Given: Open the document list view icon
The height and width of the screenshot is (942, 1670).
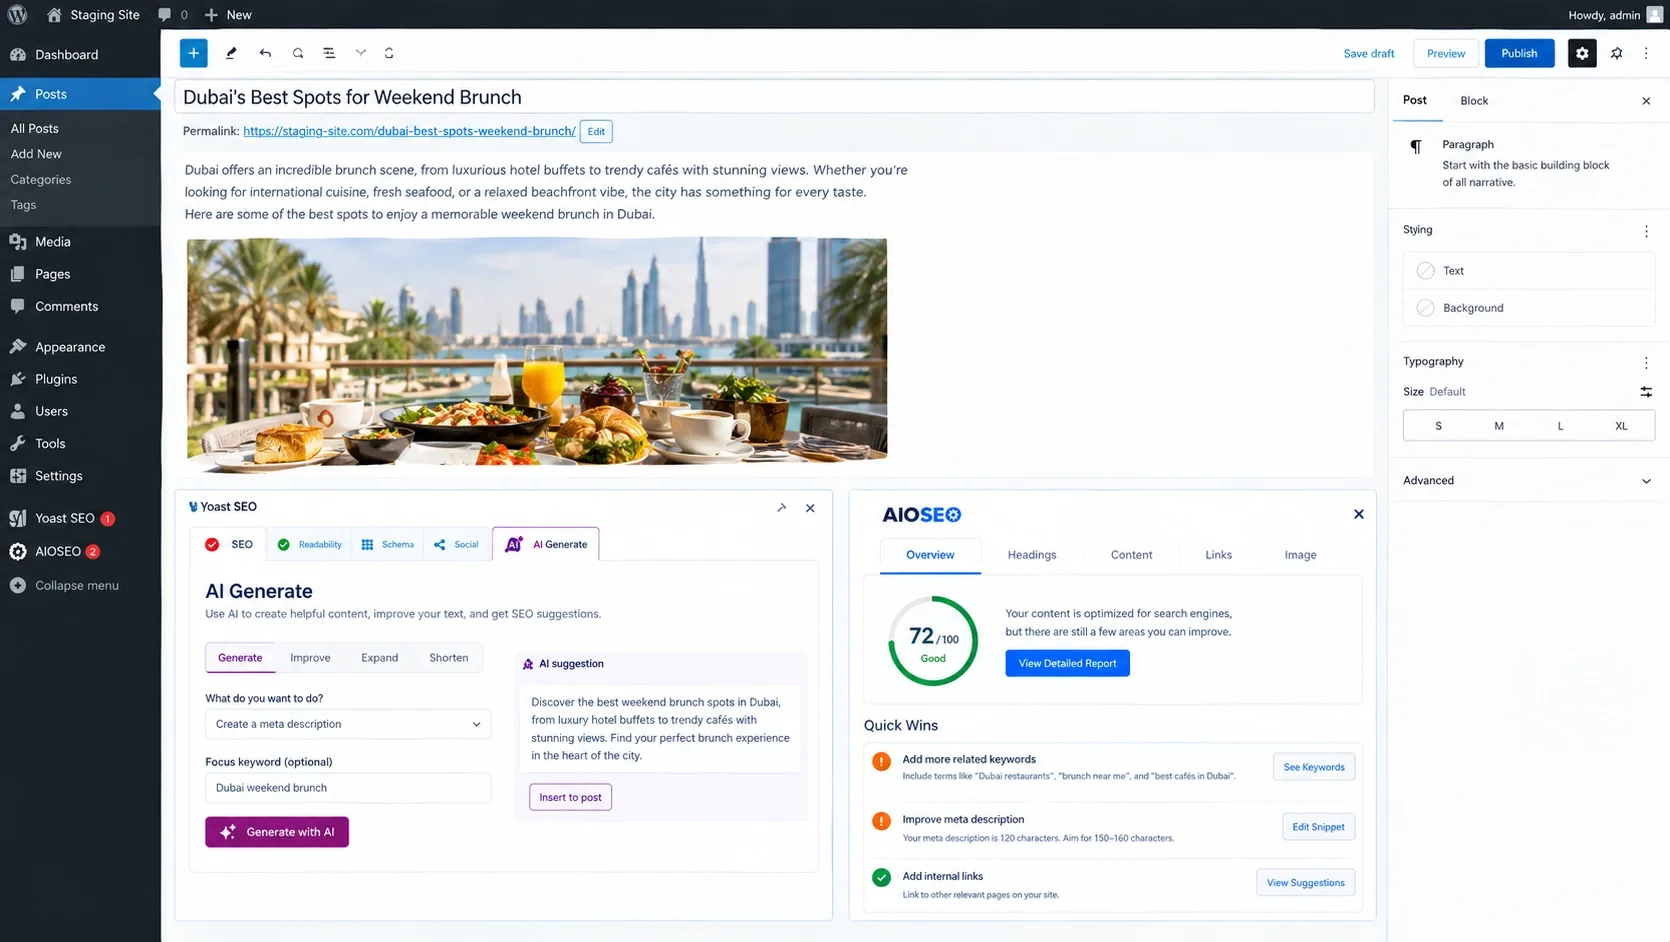Looking at the screenshot, I should [x=329, y=53].
